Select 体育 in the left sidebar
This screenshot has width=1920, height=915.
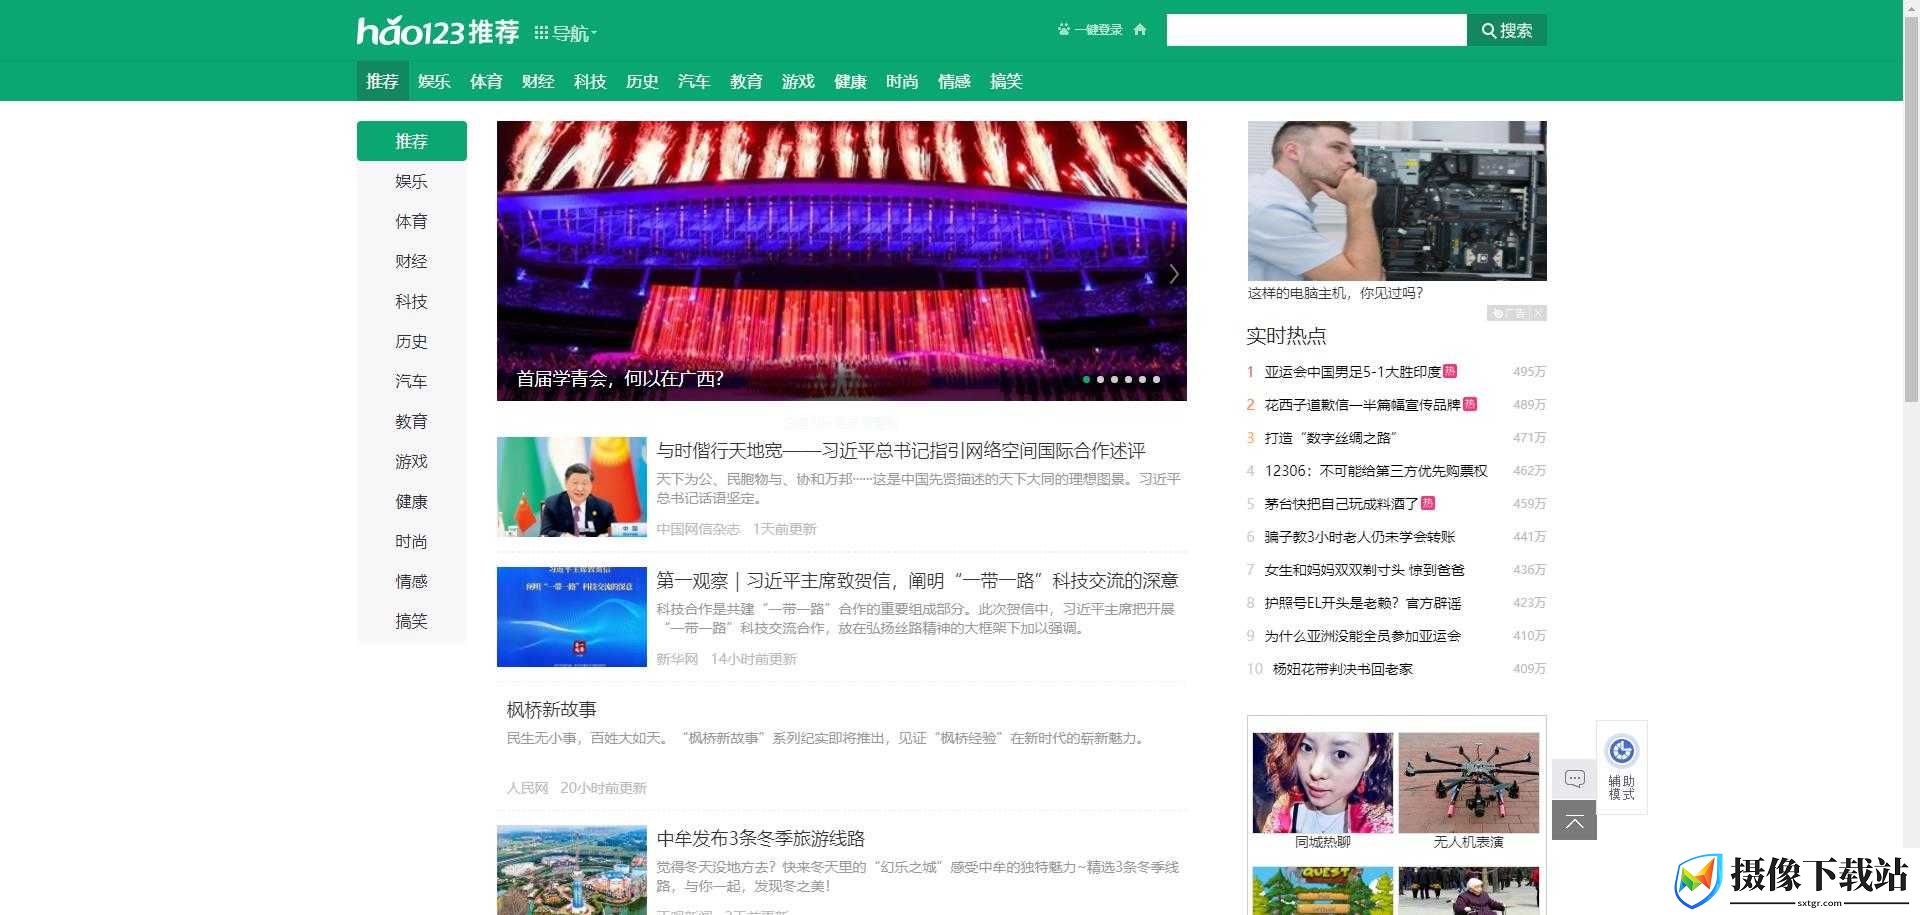[x=412, y=221]
